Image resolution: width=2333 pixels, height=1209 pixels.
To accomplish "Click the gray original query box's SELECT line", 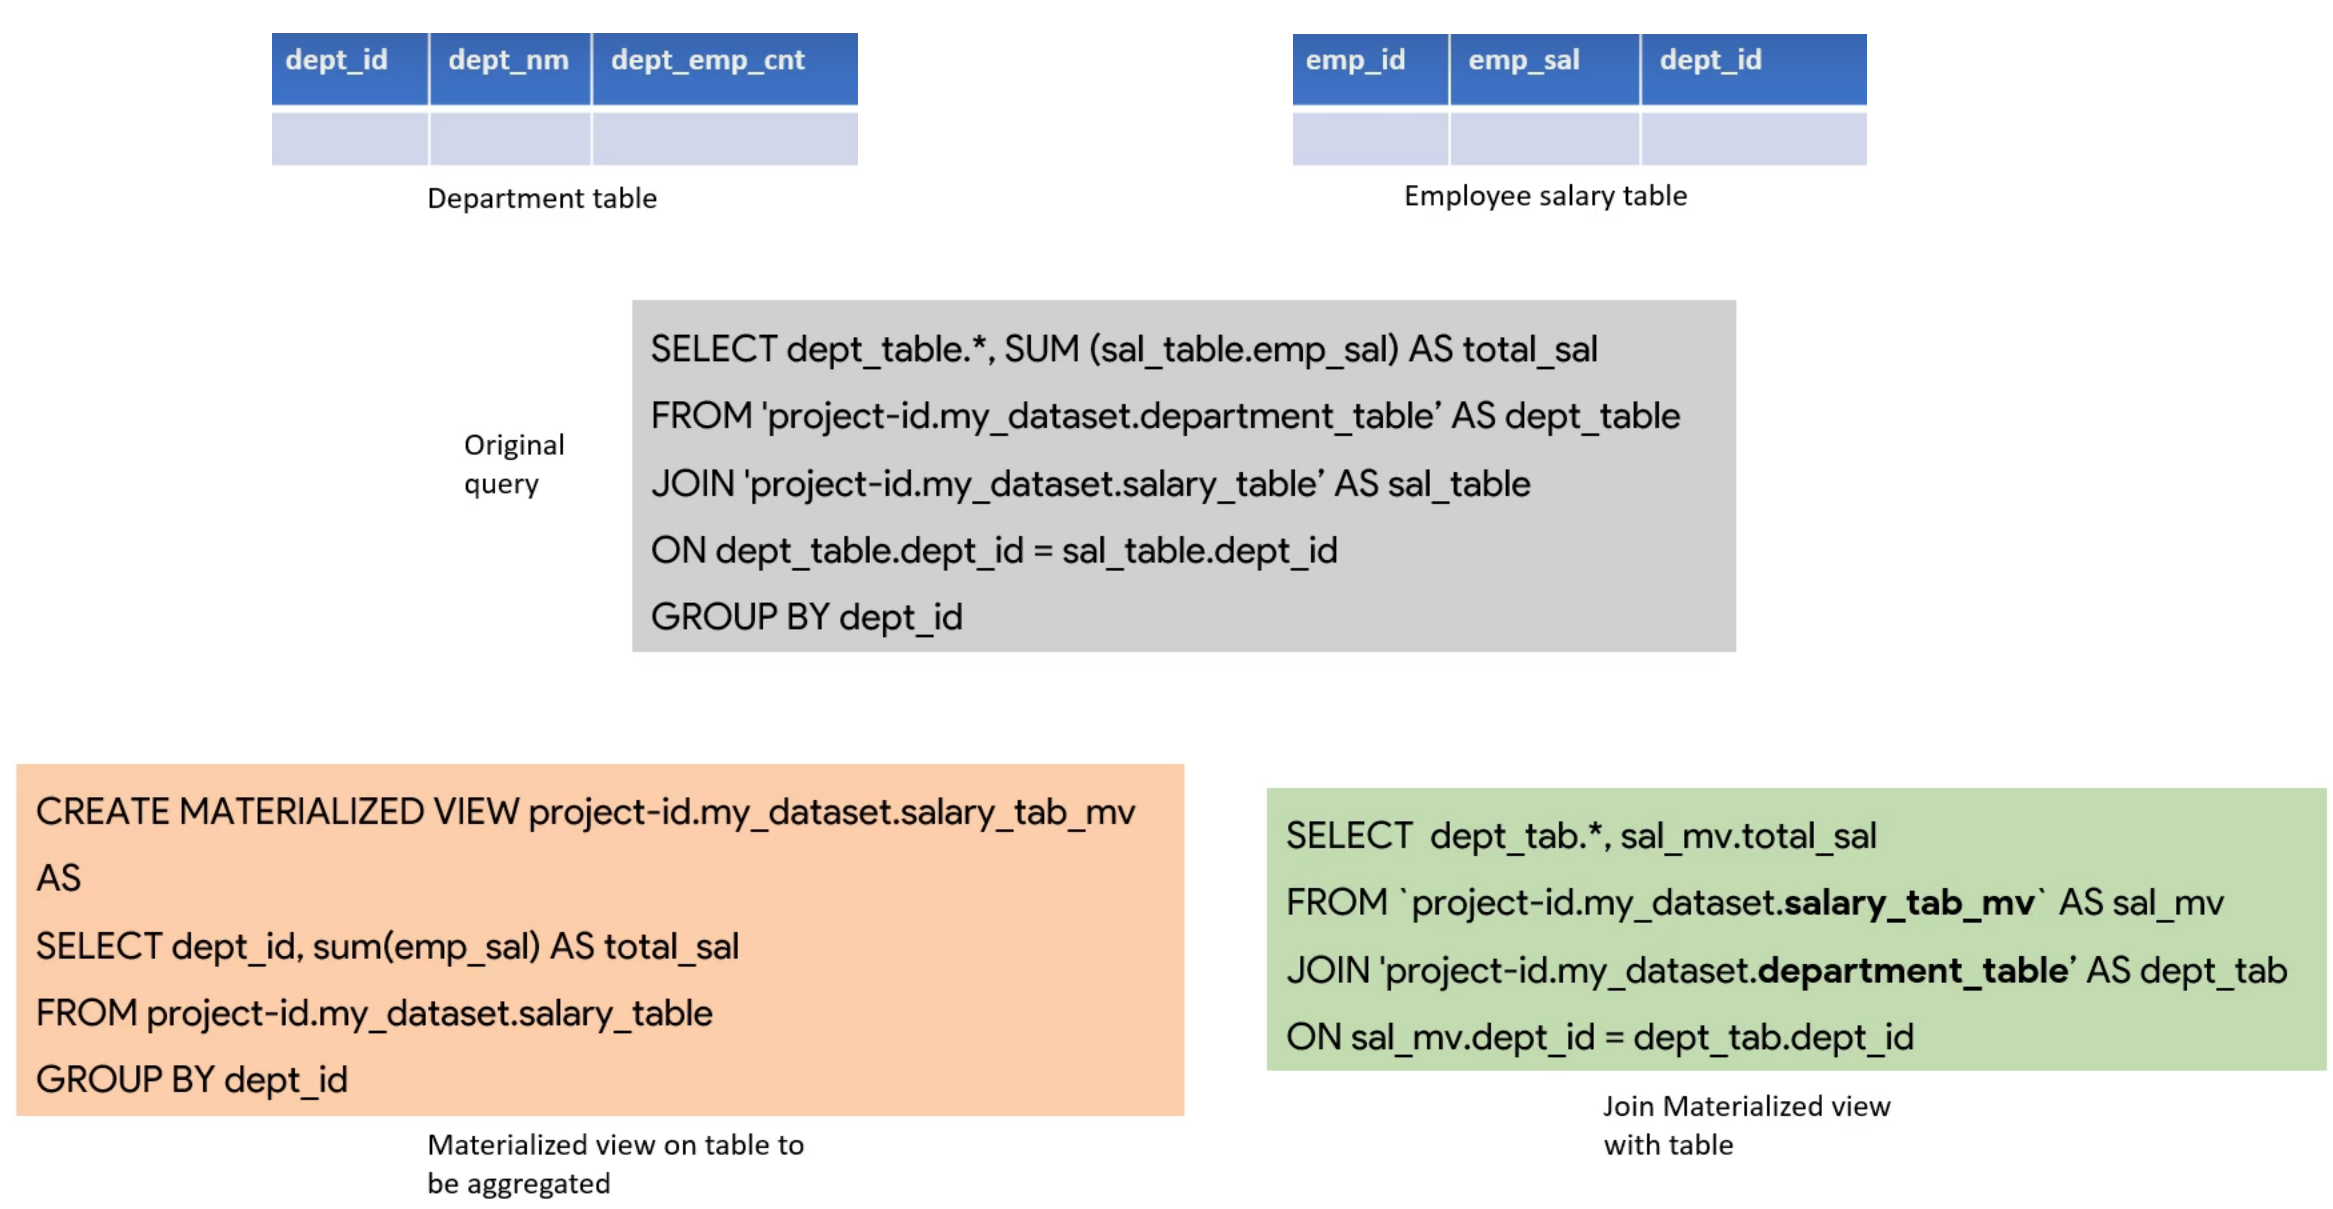I will (x=1124, y=349).
